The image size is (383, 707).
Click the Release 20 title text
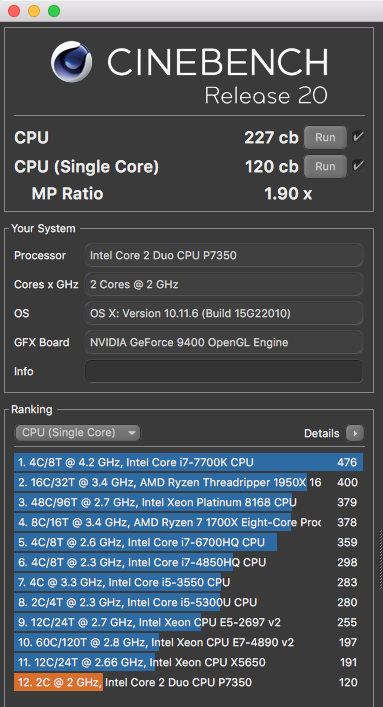pyautogui.click(x=266, y=96)
